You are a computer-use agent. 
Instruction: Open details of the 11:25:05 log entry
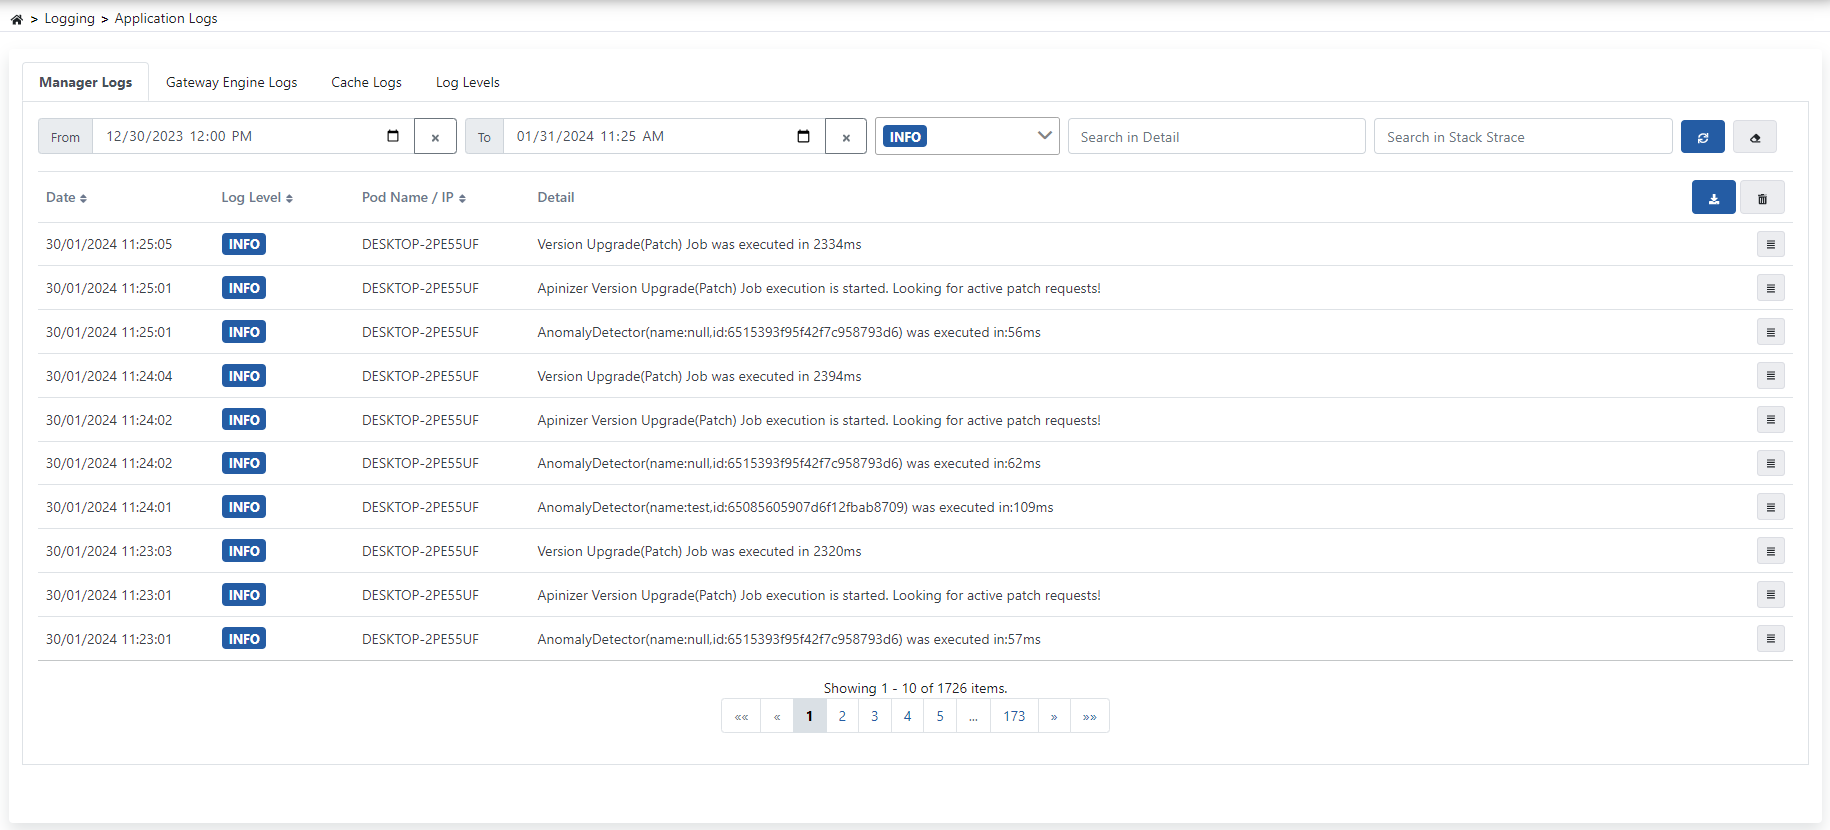[x=1770, y=245]
